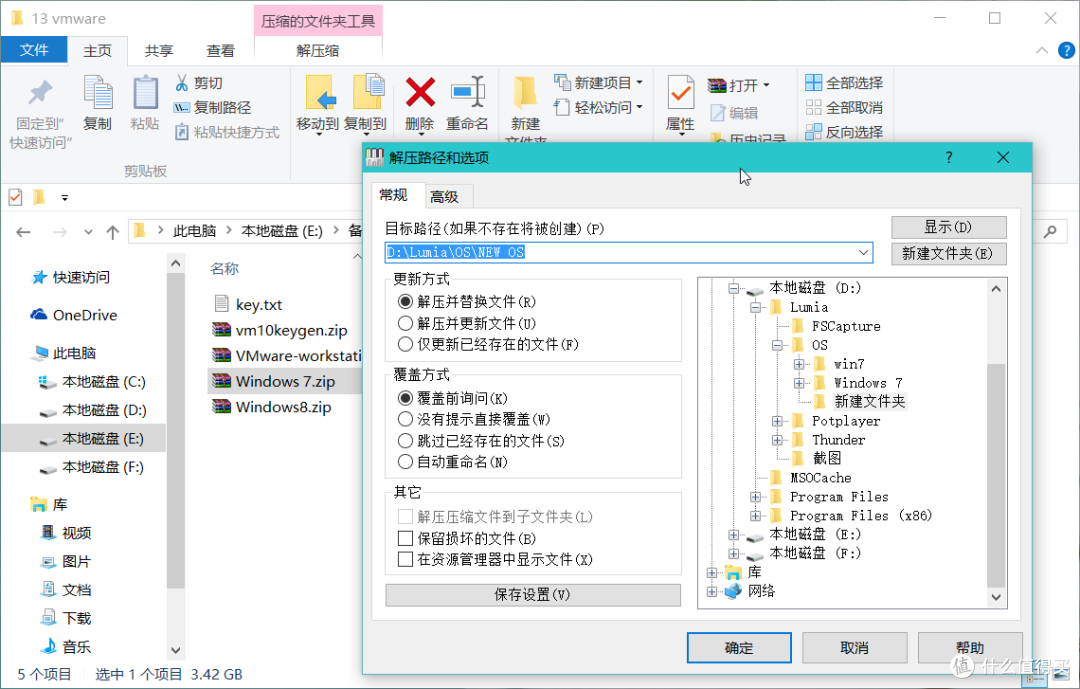Click the 确定 (OK) button

739,648
